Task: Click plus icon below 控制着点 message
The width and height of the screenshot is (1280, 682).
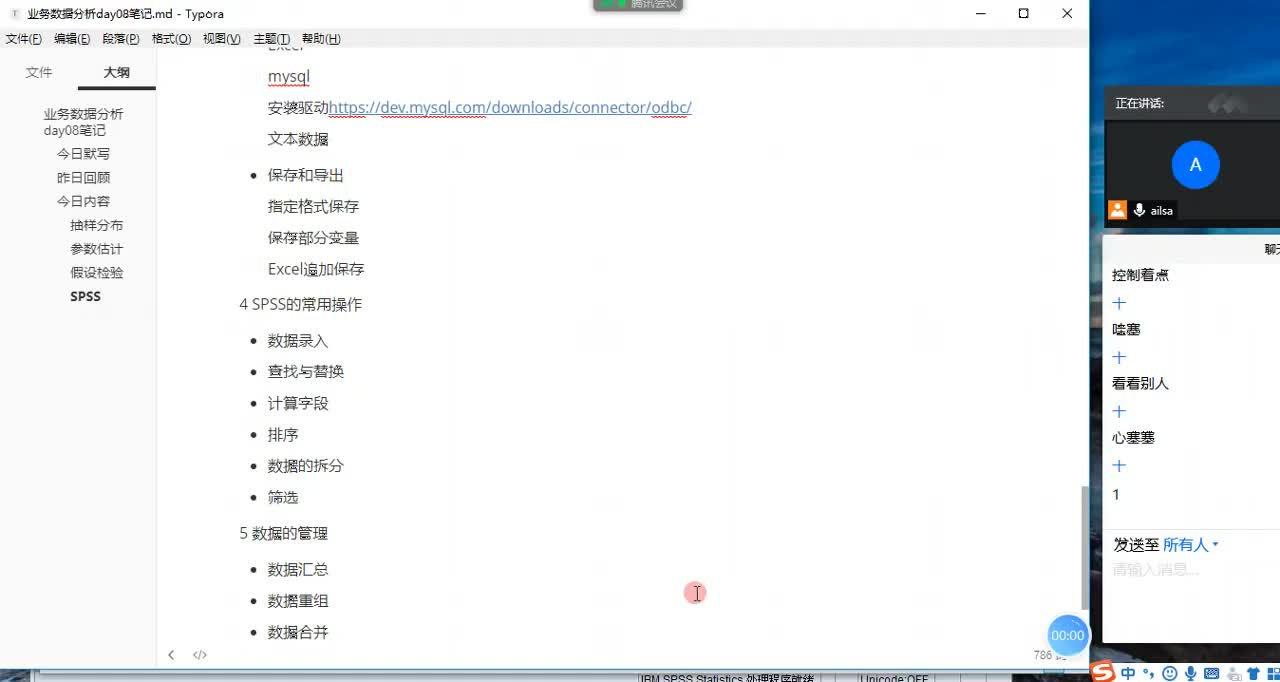Action: [x=1119, y=303]
